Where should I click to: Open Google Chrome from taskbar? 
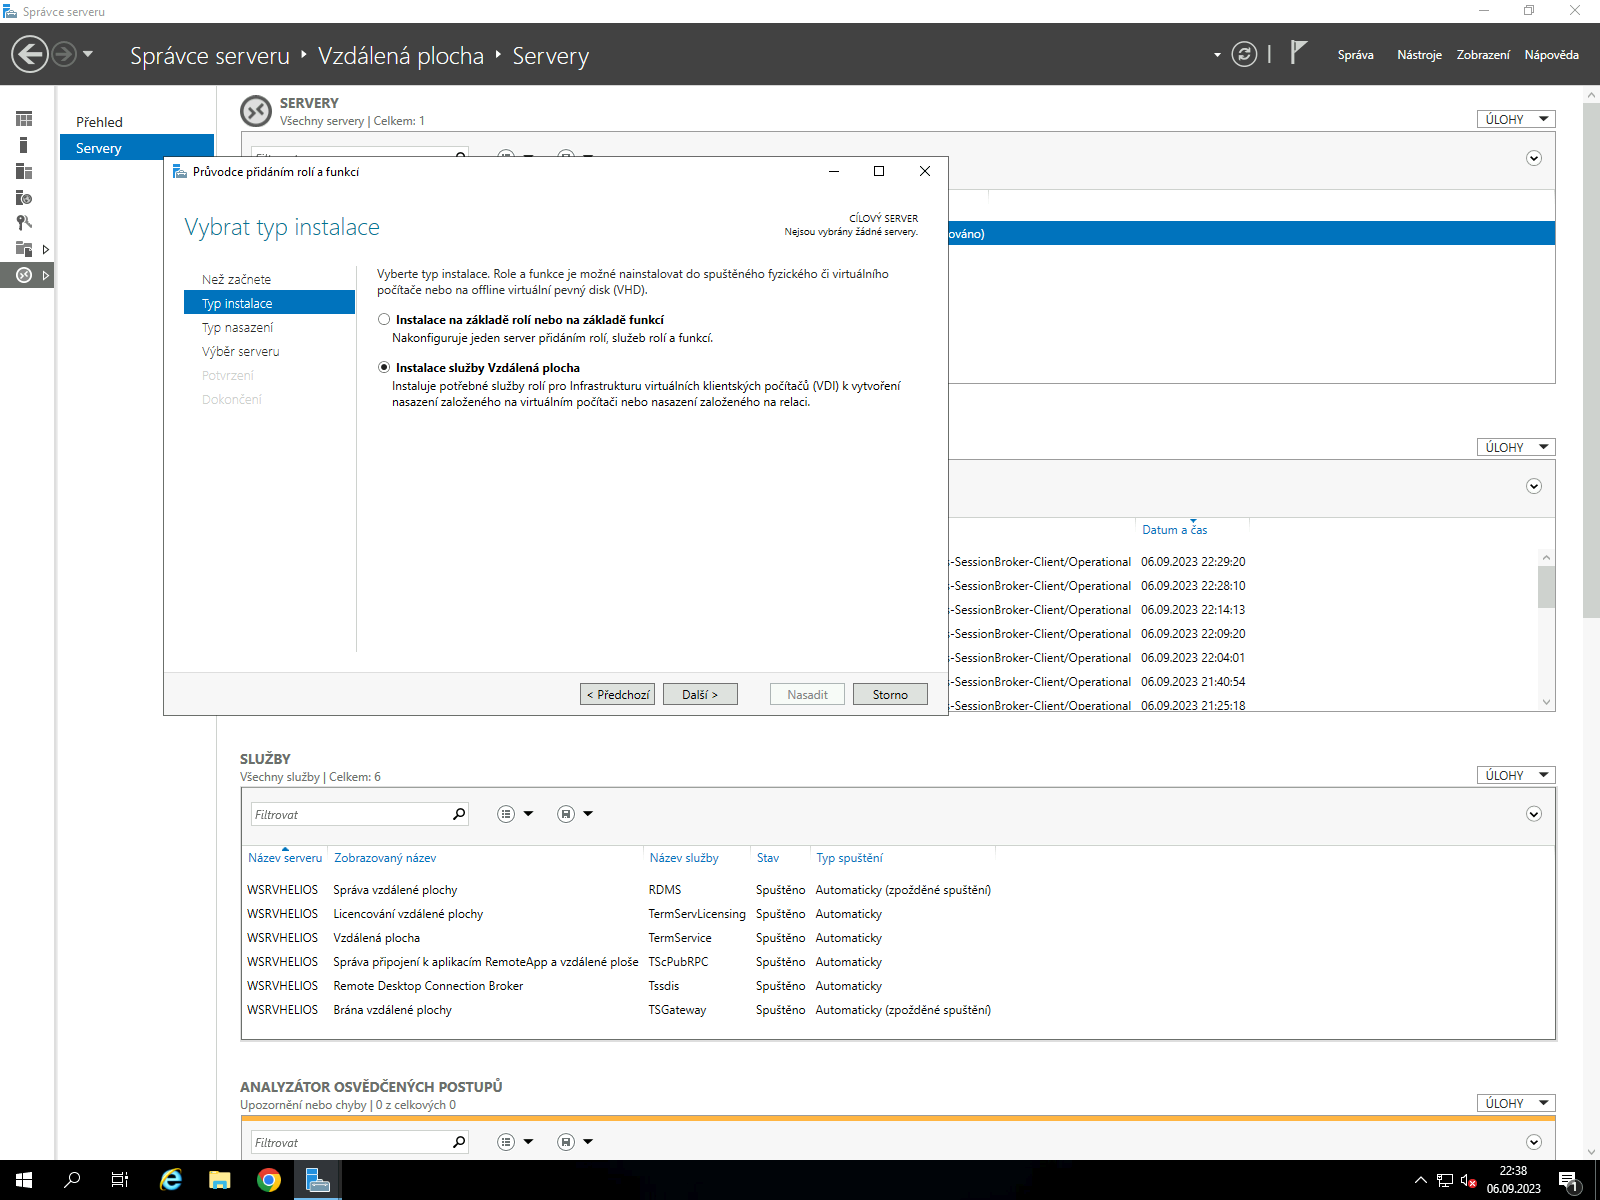[268, 1180]
